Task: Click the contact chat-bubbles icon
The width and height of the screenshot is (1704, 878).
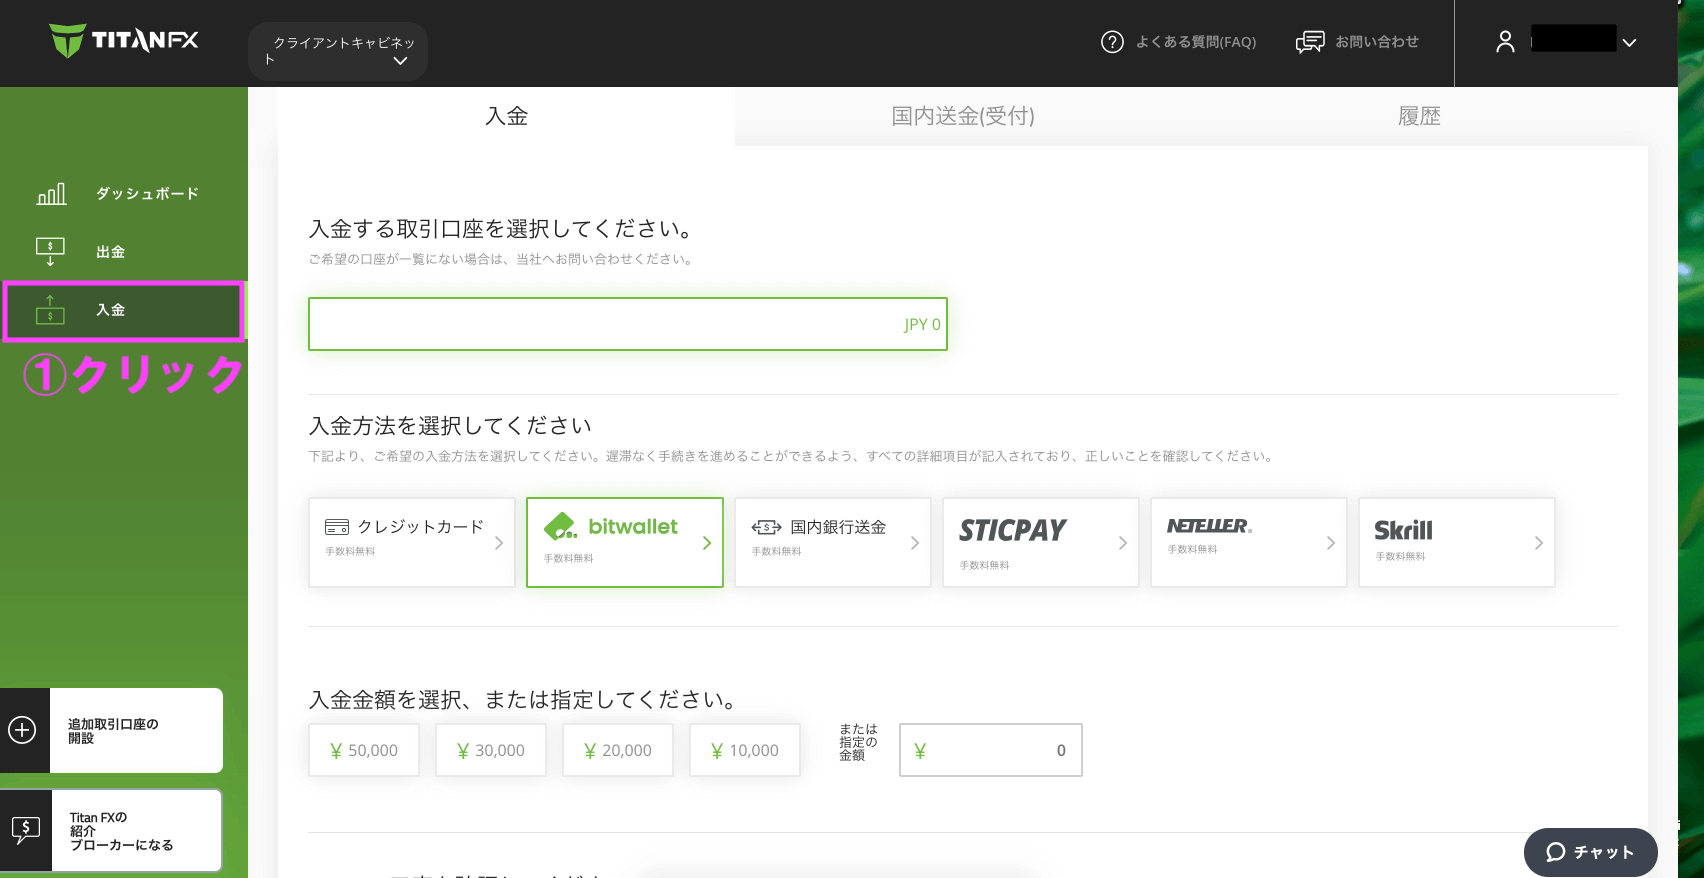Action: point(1310,42)
